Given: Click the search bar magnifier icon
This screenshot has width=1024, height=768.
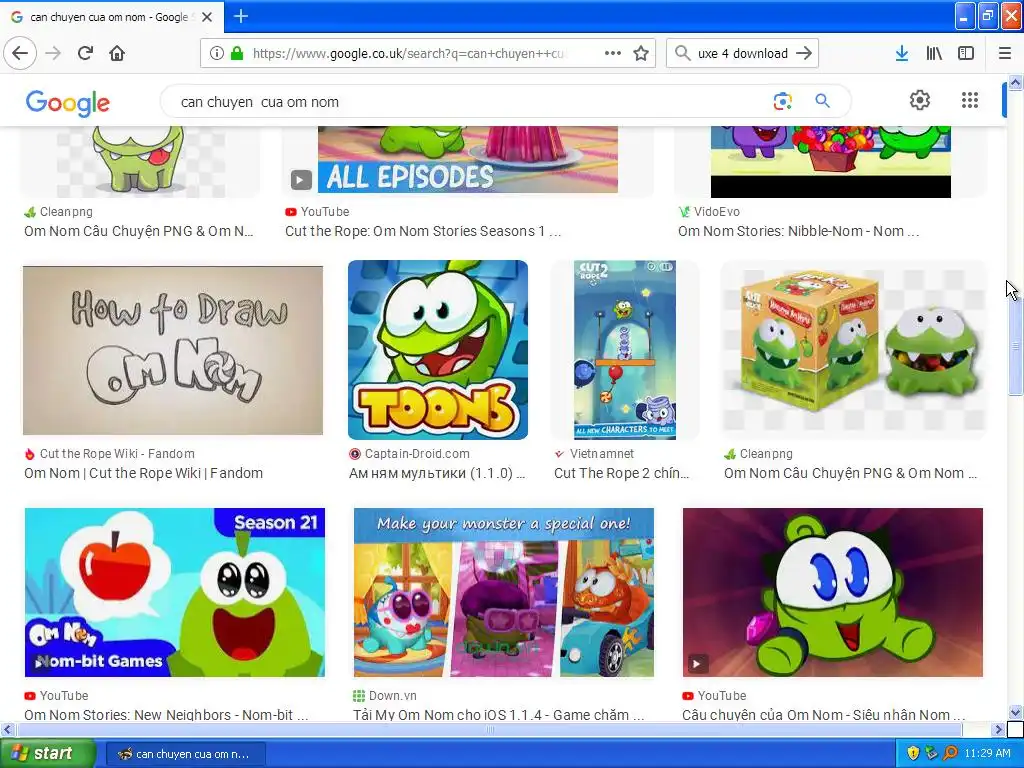Looking at the screenshot, I should (x=682, y=53).
